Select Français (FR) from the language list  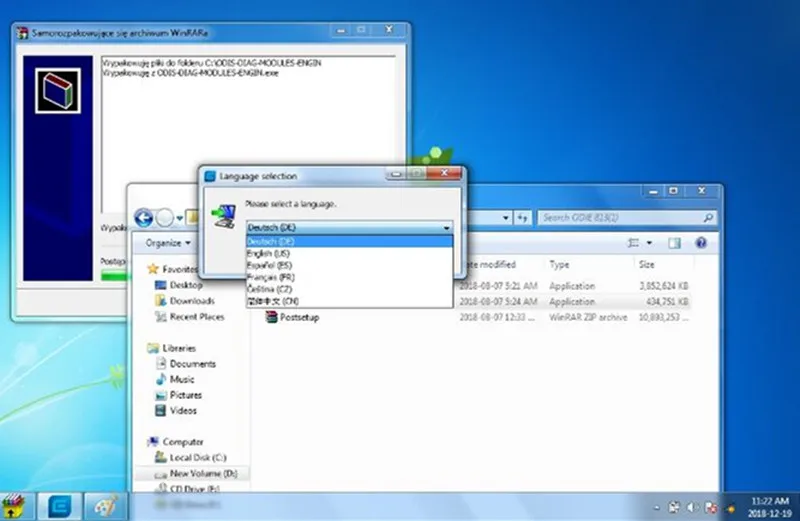(x=349, y=277)
